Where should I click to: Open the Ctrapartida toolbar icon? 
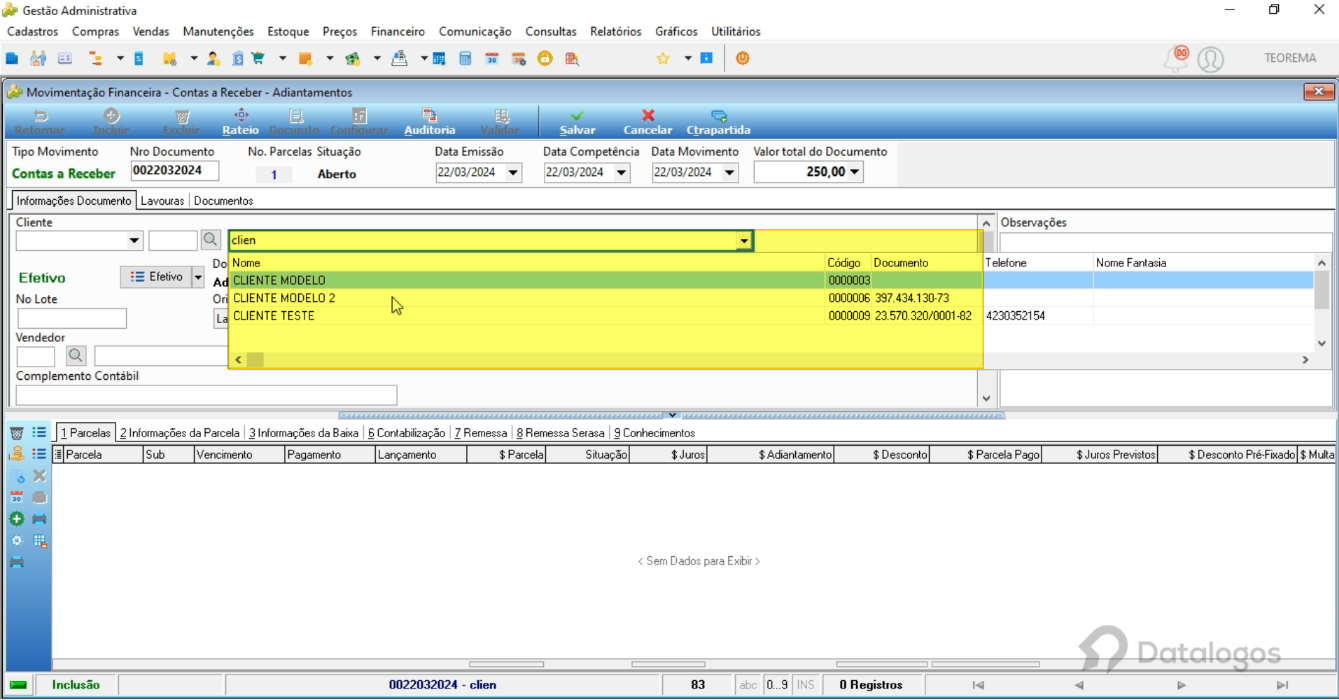click(x=718, y=116)
